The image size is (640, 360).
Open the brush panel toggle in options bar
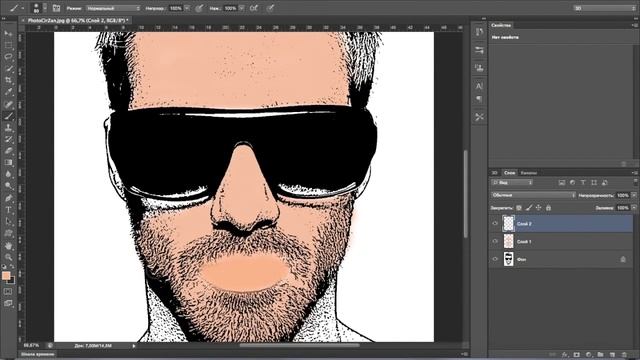point(56,8)
